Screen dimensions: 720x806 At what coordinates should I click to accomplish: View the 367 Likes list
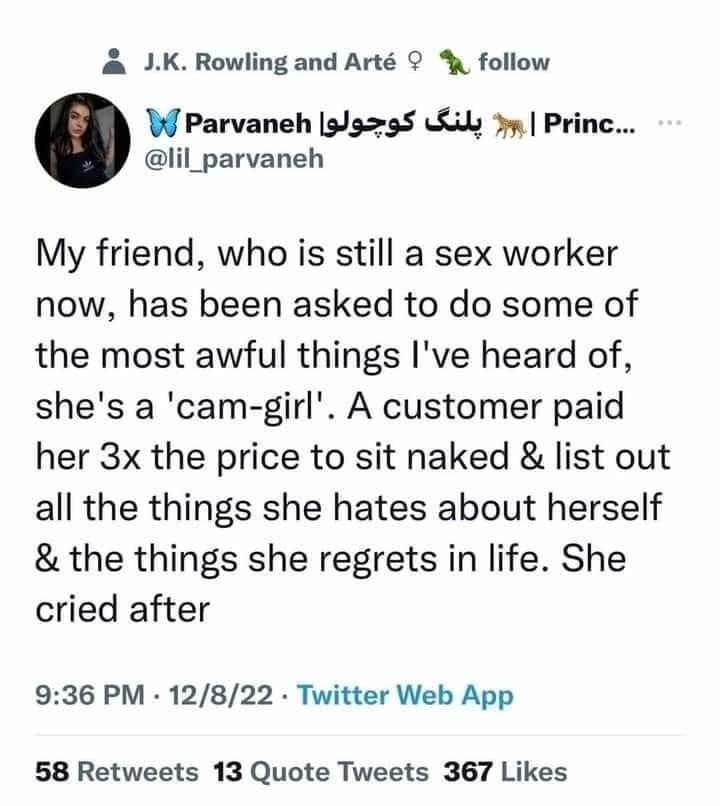(505, 772)
